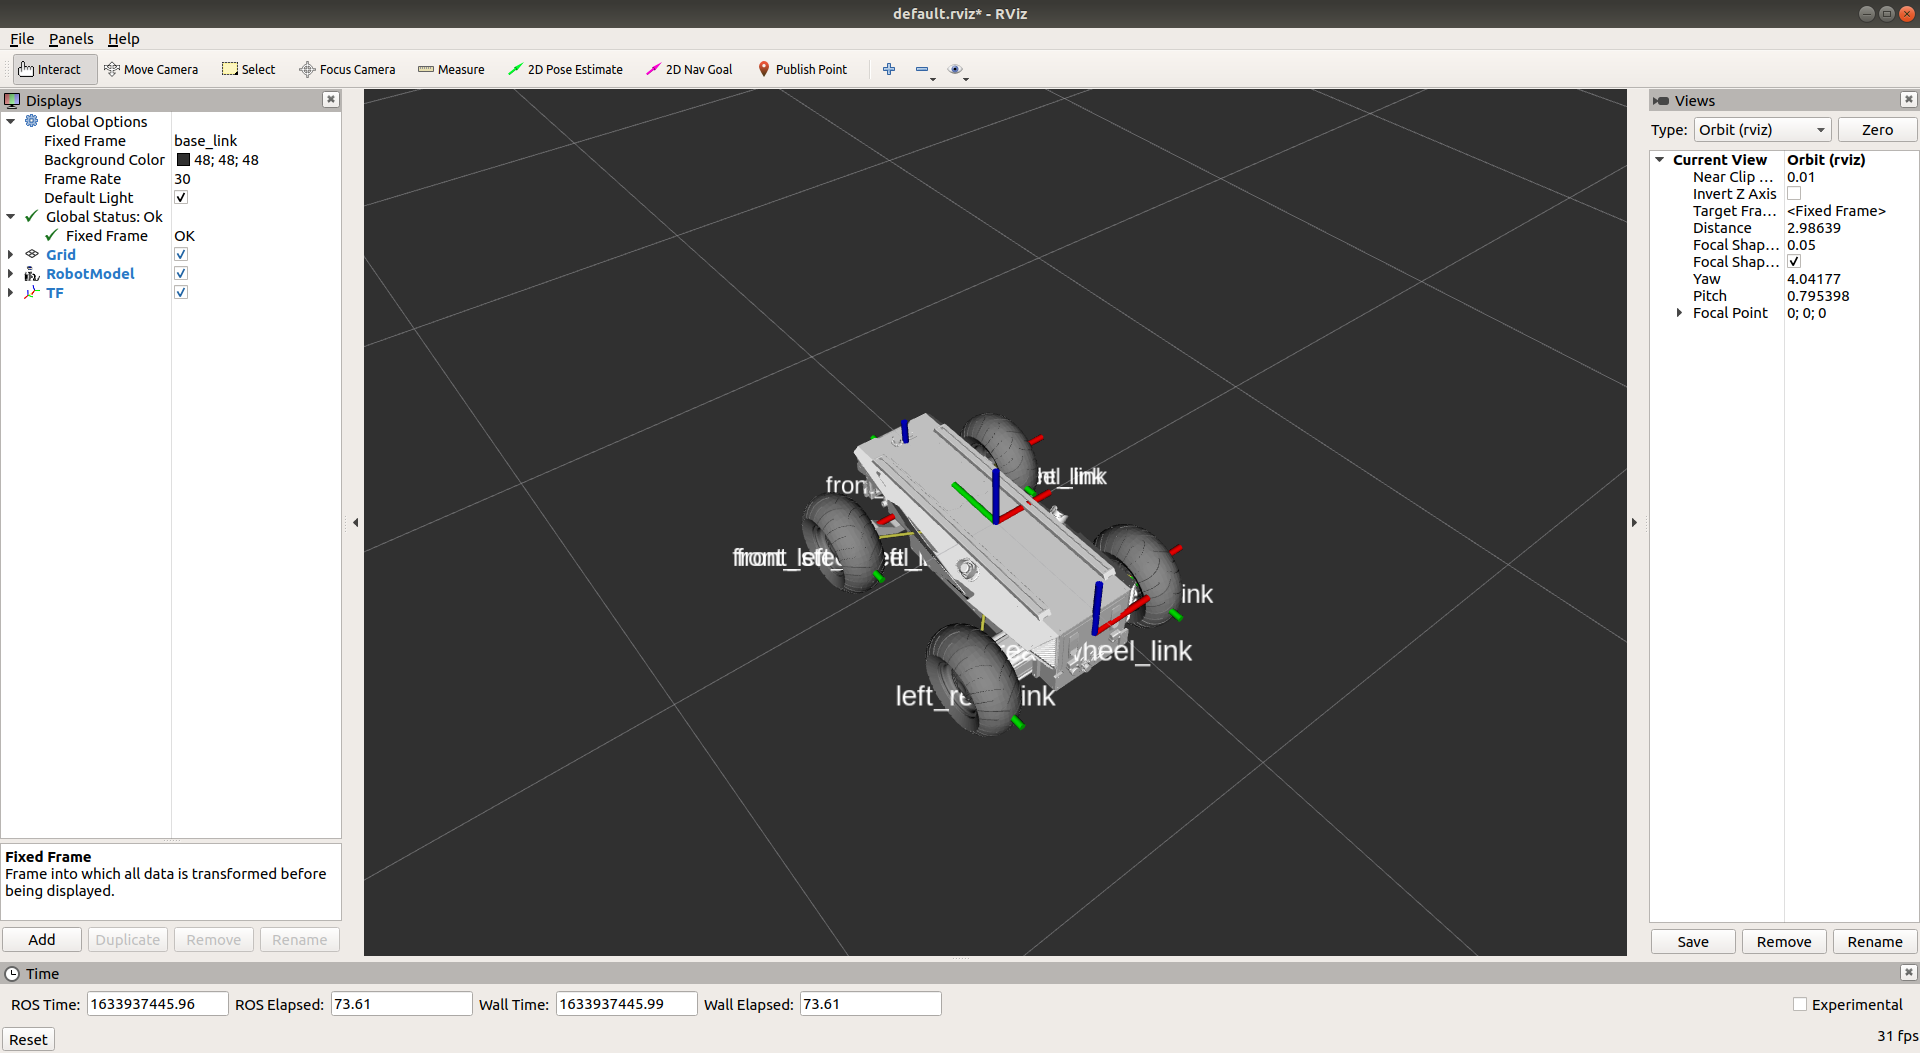The height and width of the screenshot is (1053, 1920).
Task: Open the File menu
Action: 21,39
